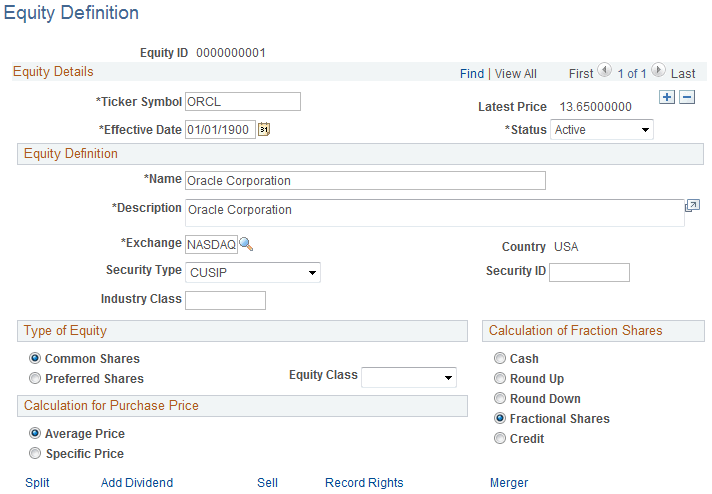The height and width of the screenshot is (494, 712).
Task: Expand the Security Type dropdown
Action: 253,272
